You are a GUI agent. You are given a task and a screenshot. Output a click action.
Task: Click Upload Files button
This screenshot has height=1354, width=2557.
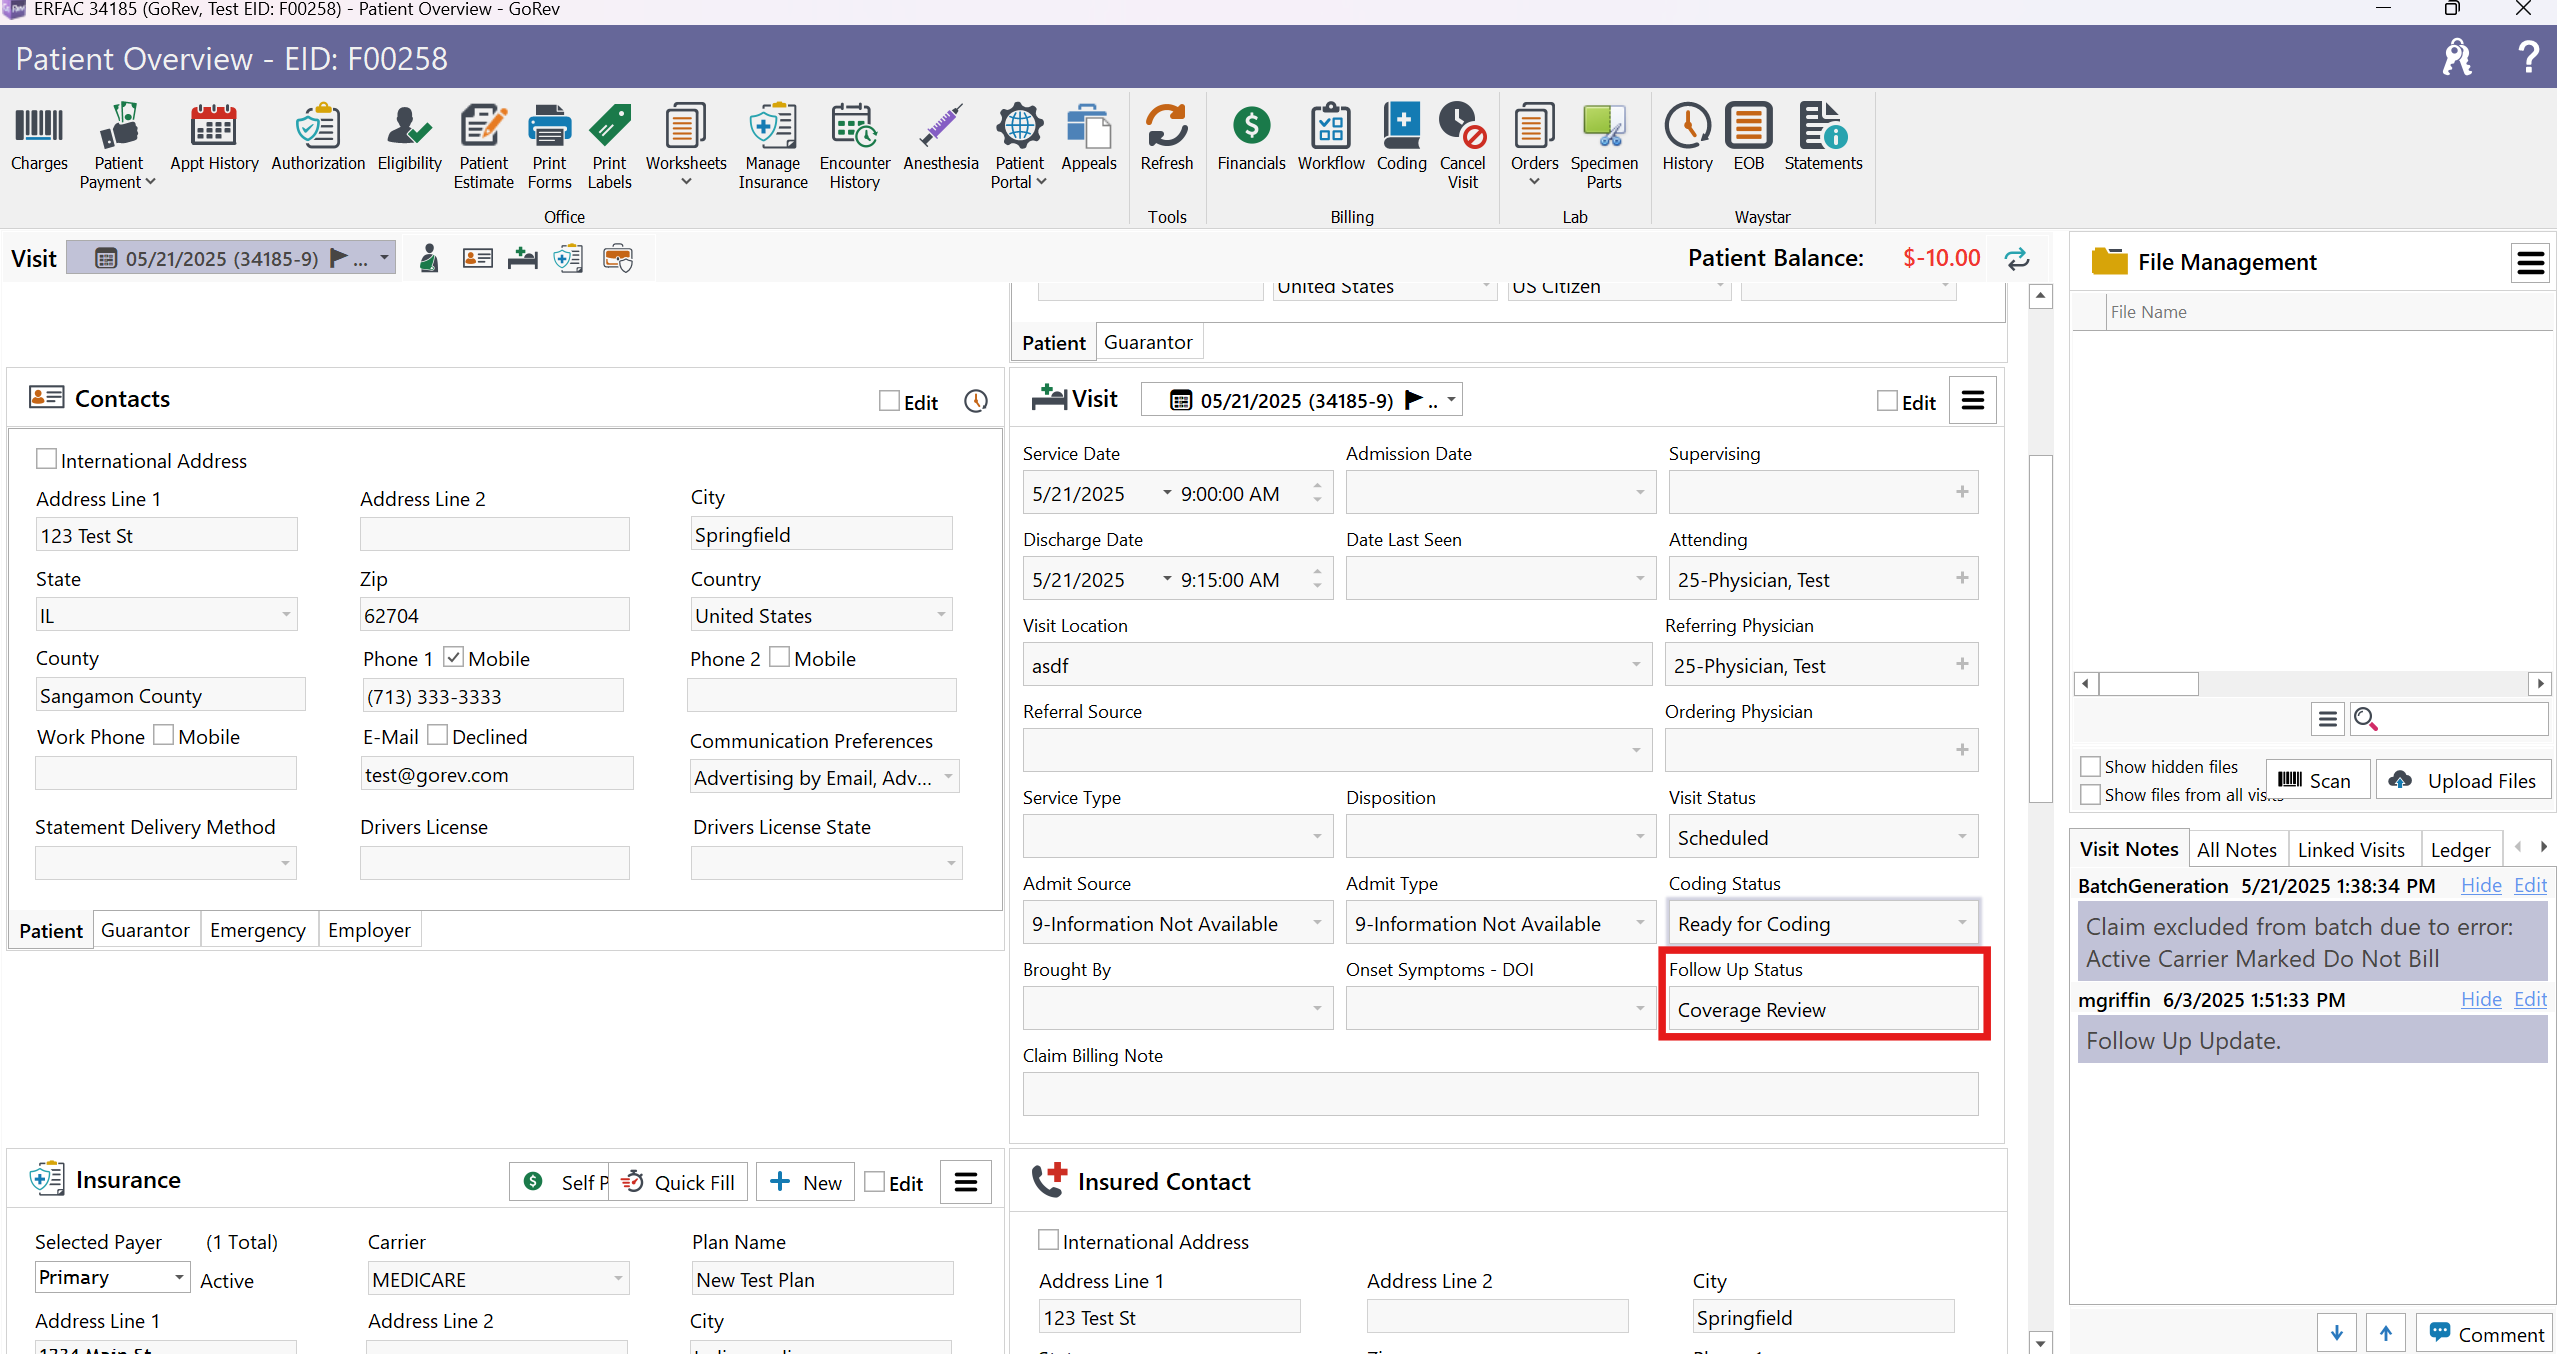click(x=2463, y=780)
